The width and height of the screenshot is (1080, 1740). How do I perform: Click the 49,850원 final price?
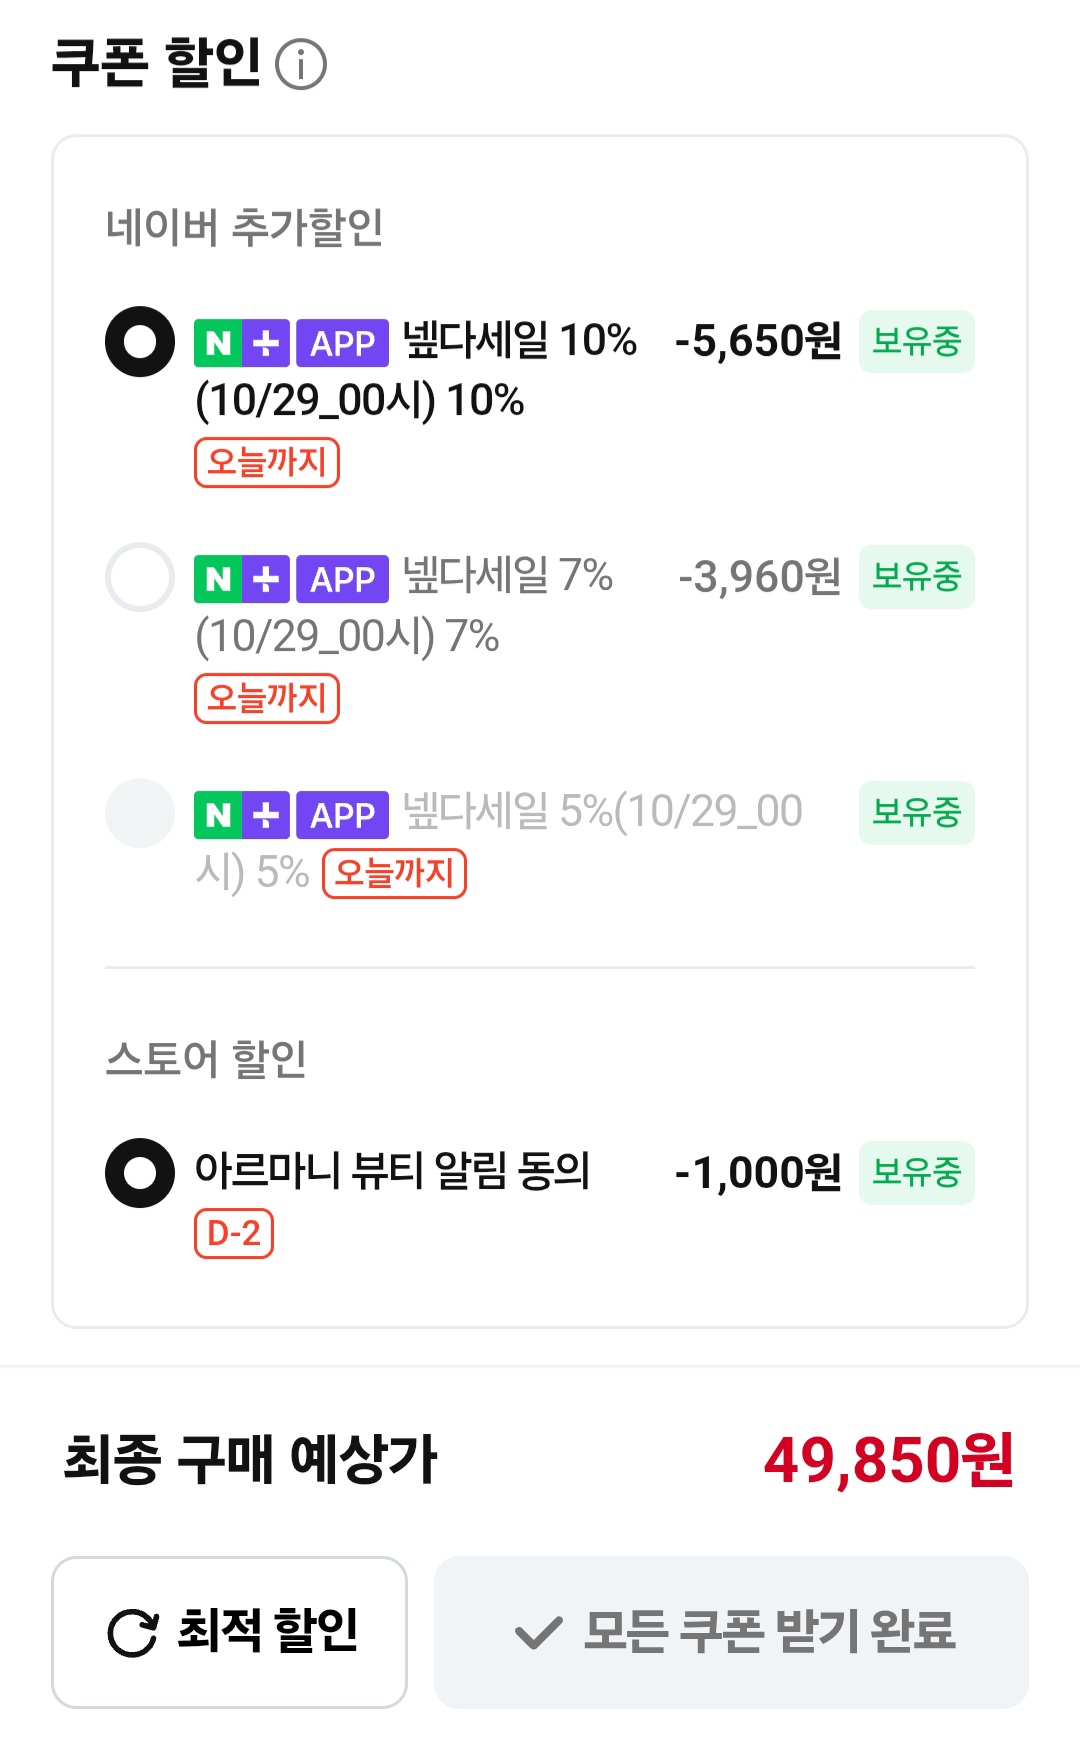click(x=889, y=1460)
